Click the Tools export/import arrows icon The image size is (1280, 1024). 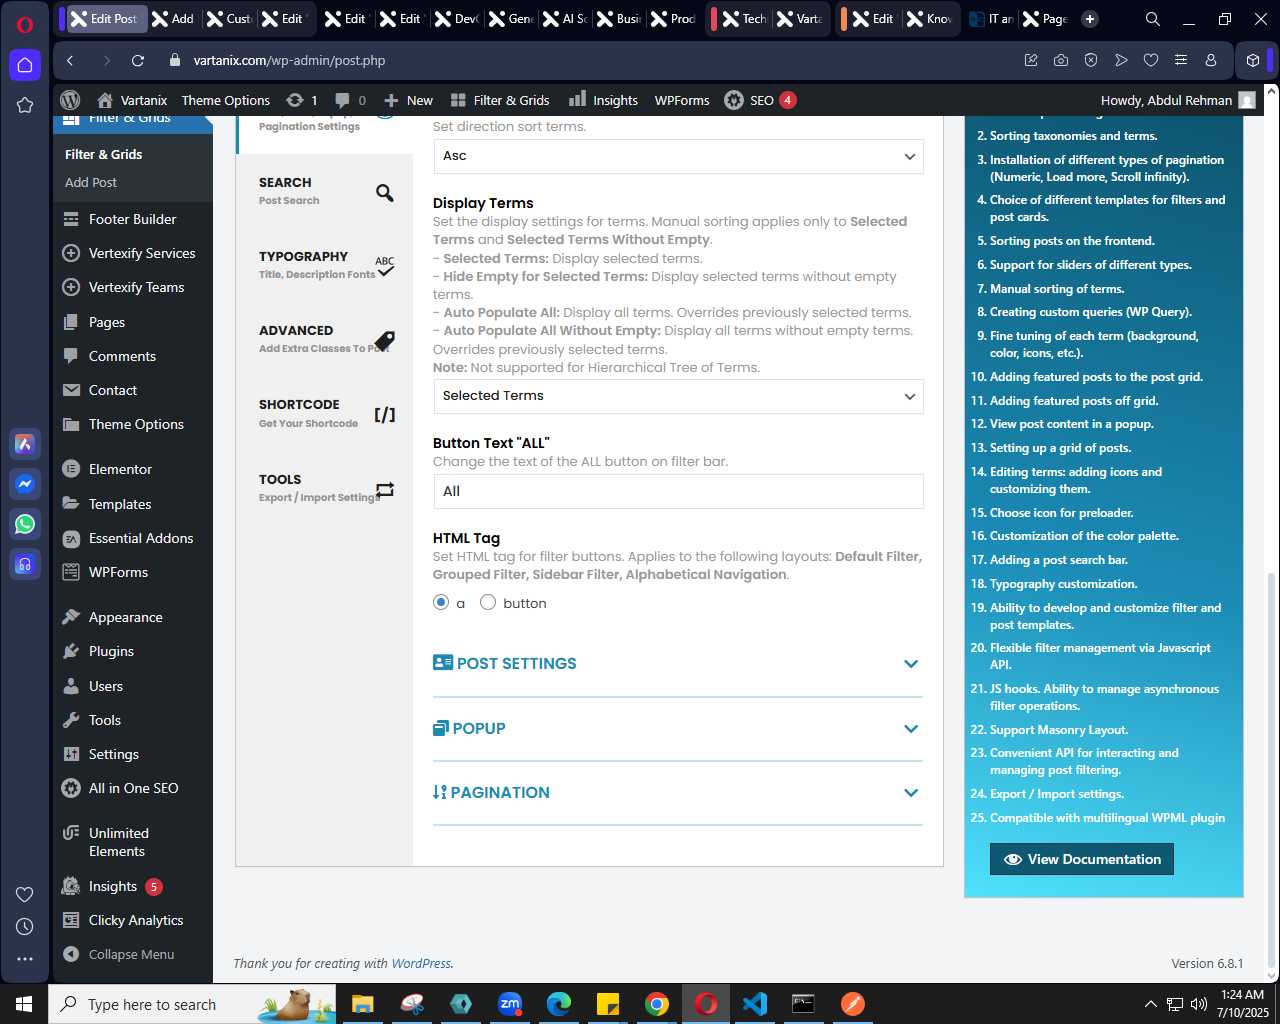pyautogui.click(x=385, y=489)
